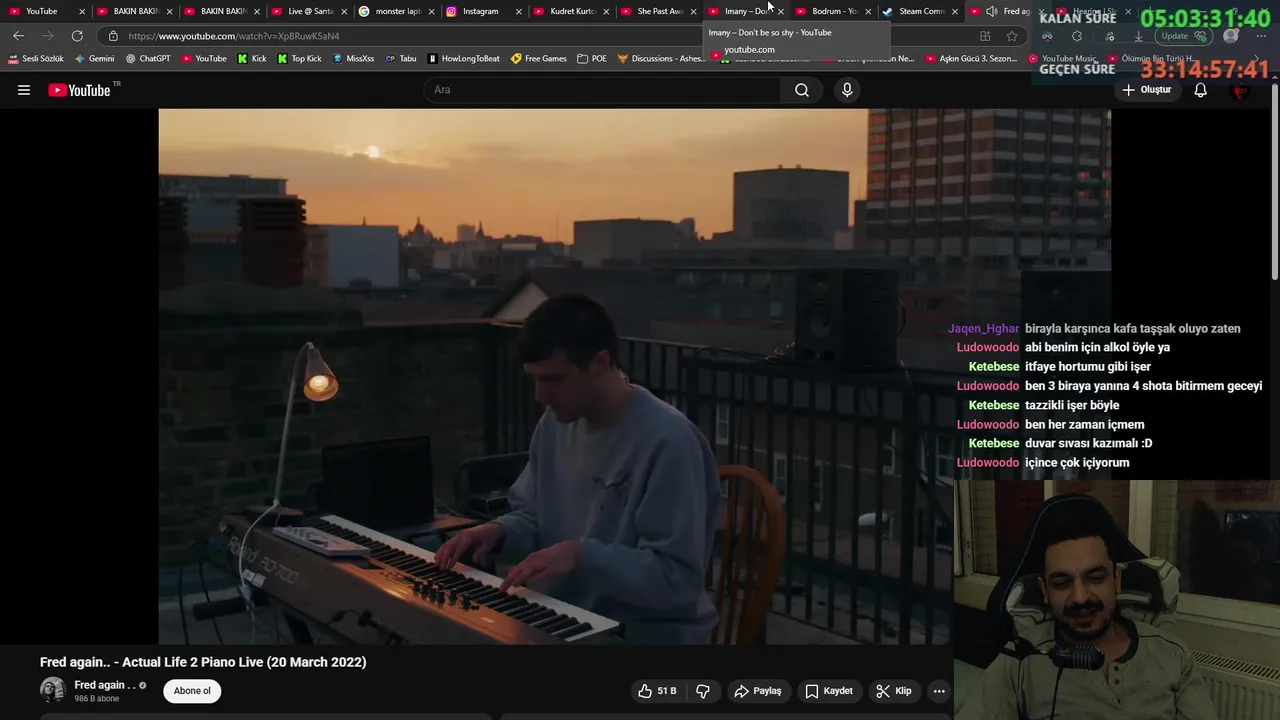The height and width of the screenshot is (720, 1280).
Task: Close the monster laptop Google tab
Action: pyautogui.click(x=431, y=11)
